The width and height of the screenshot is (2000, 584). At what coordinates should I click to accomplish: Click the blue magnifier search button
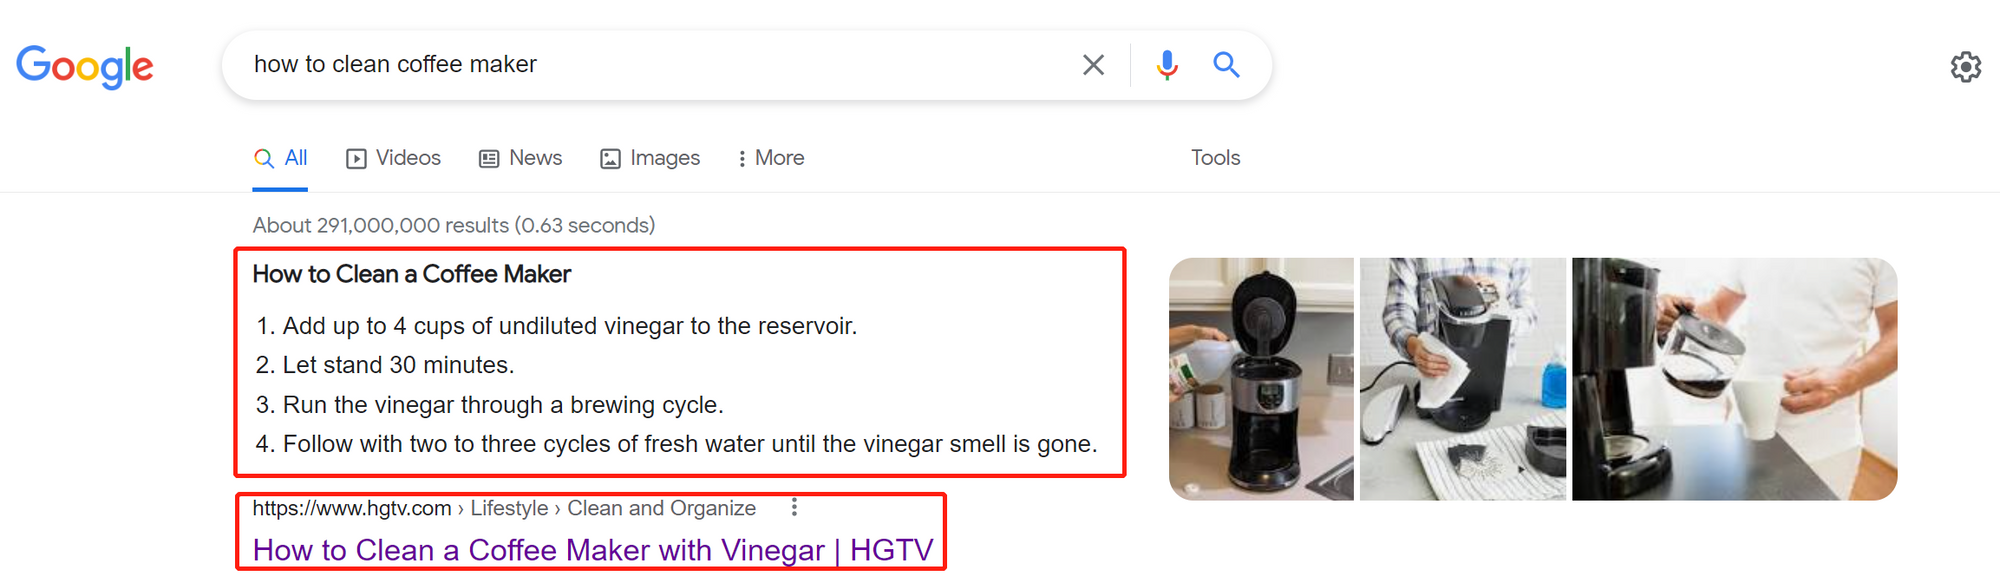(x=1226, y=65)
